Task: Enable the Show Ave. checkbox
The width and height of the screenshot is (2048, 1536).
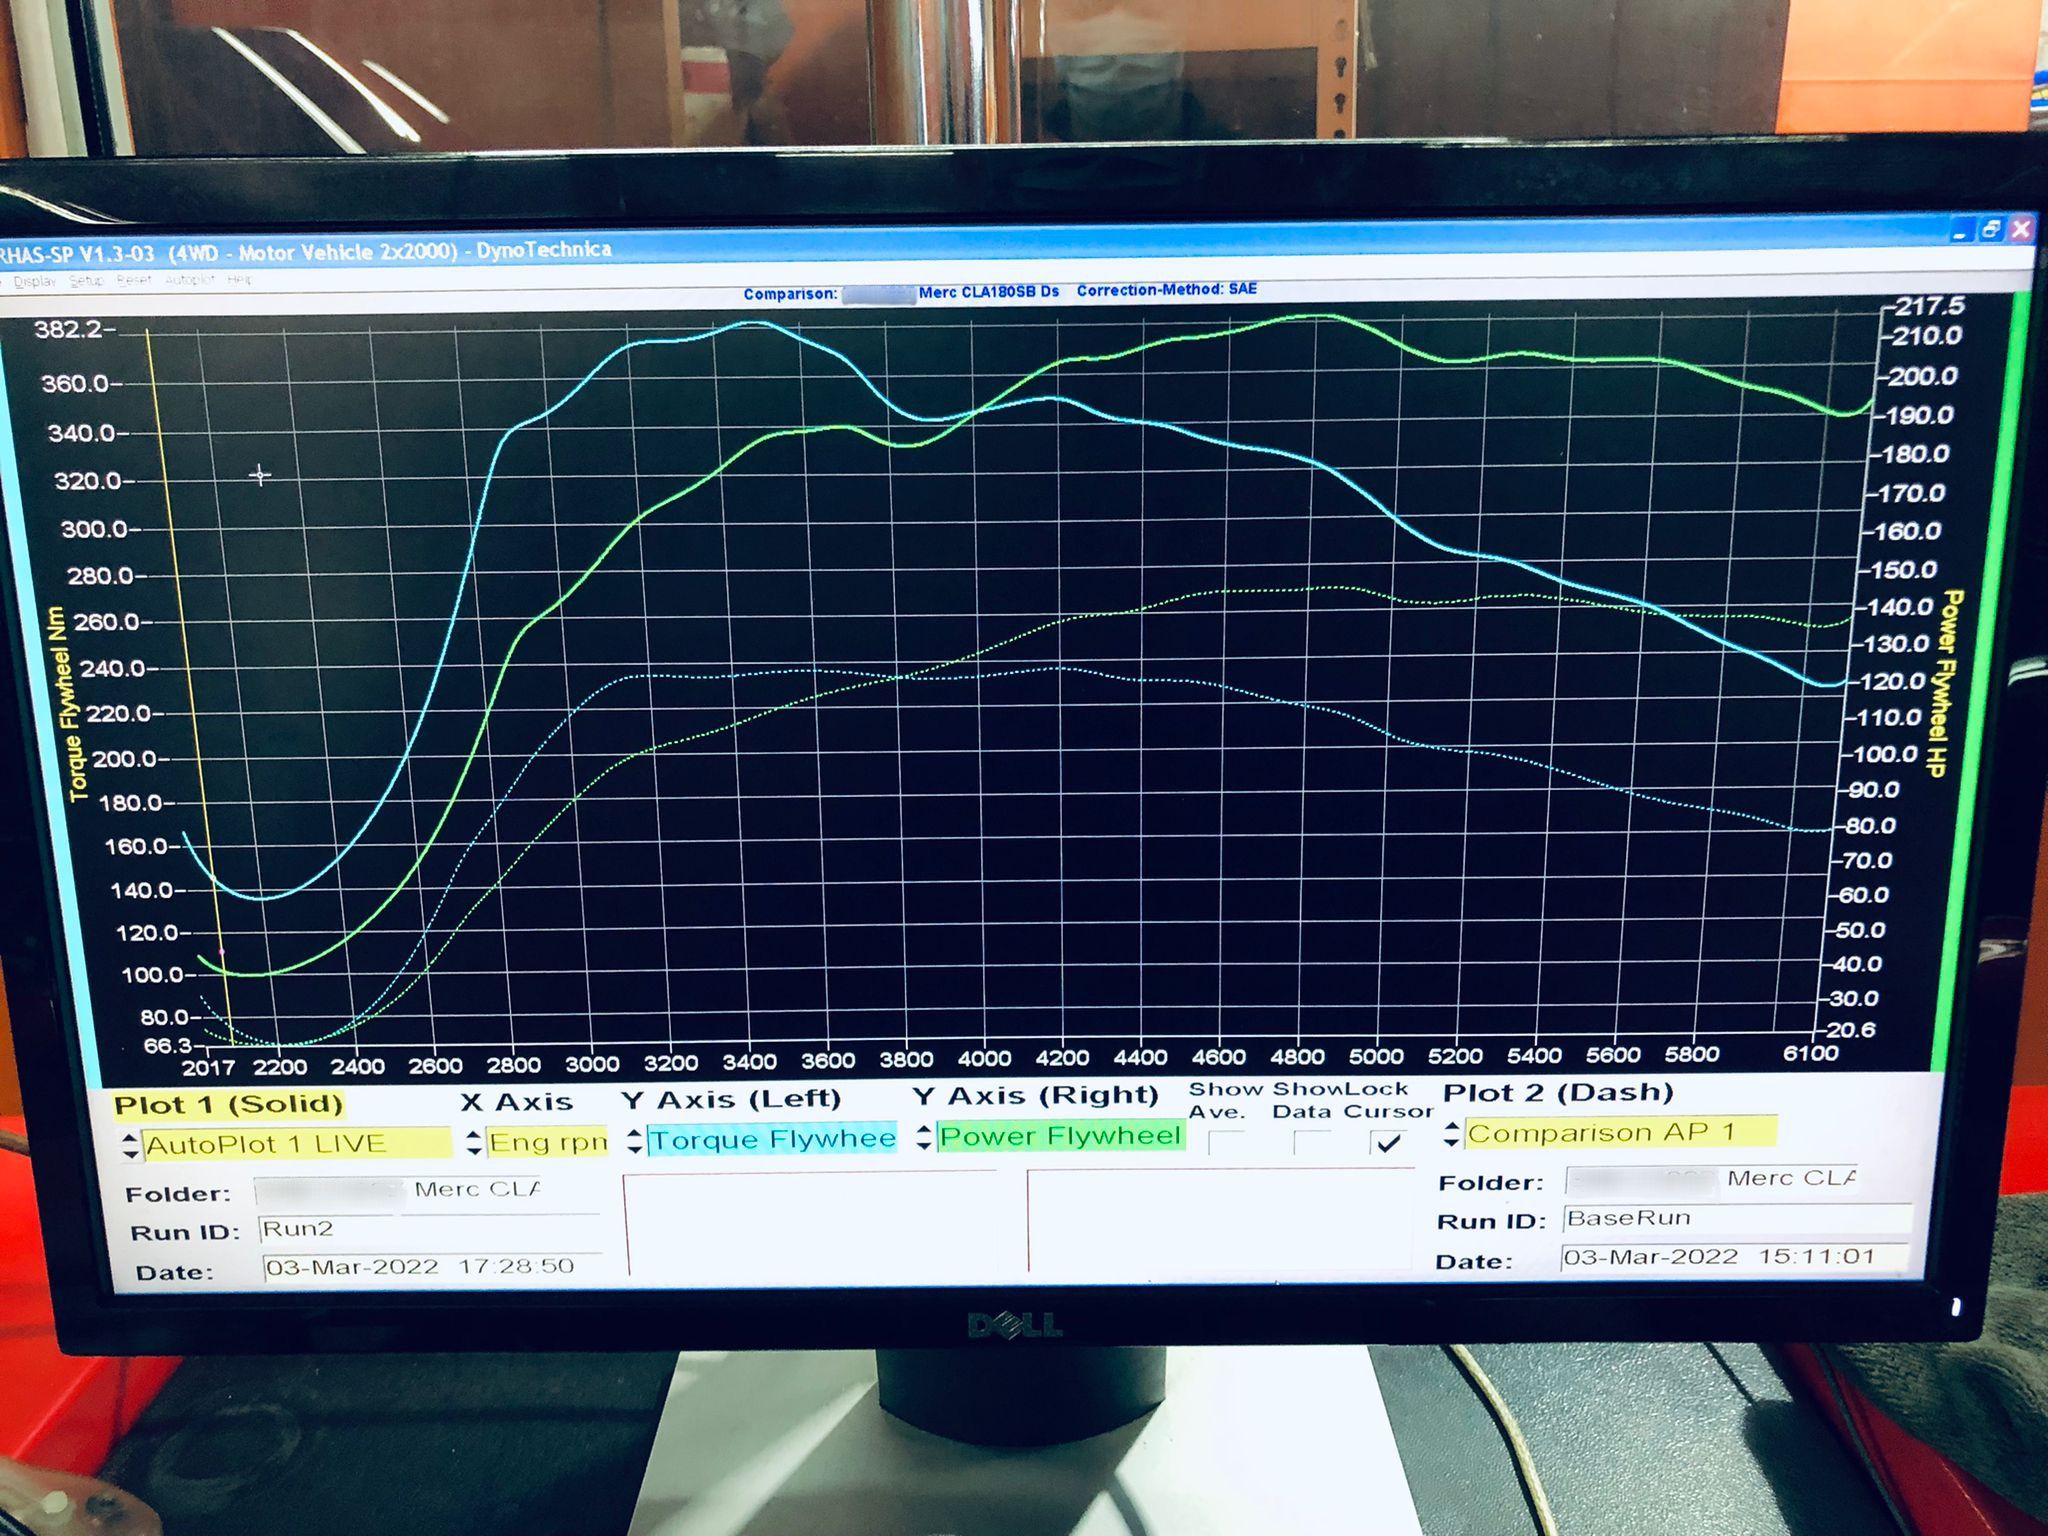Action: point(1226,1142)
